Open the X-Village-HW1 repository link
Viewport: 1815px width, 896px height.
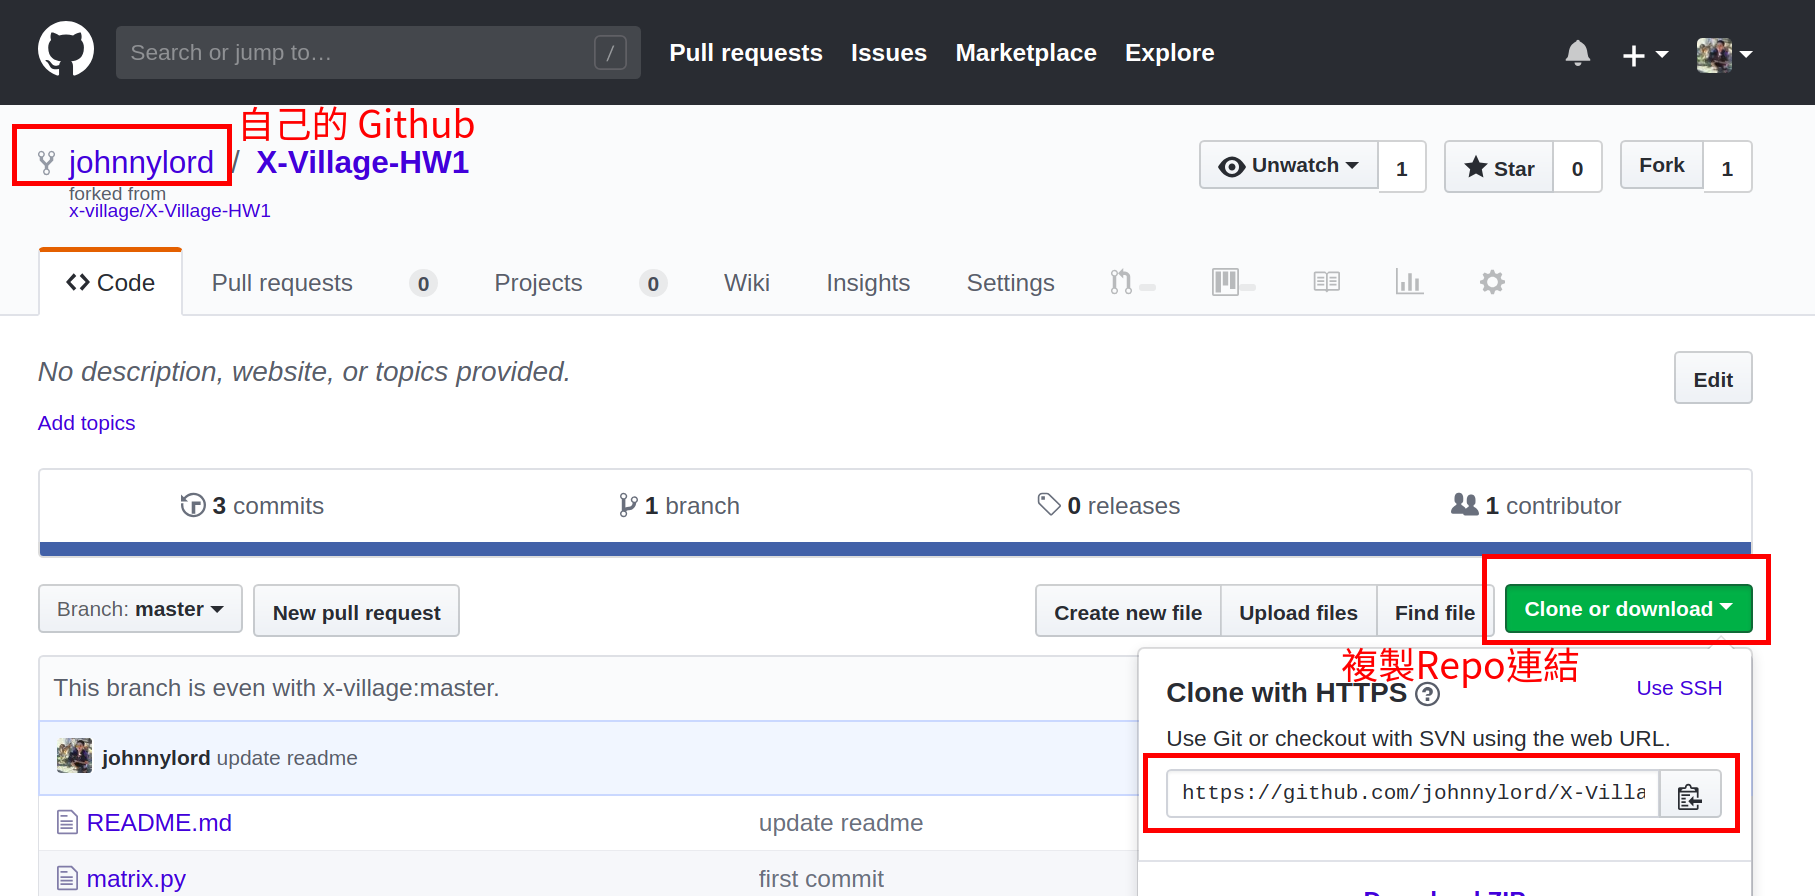click(x=363, y=162)
